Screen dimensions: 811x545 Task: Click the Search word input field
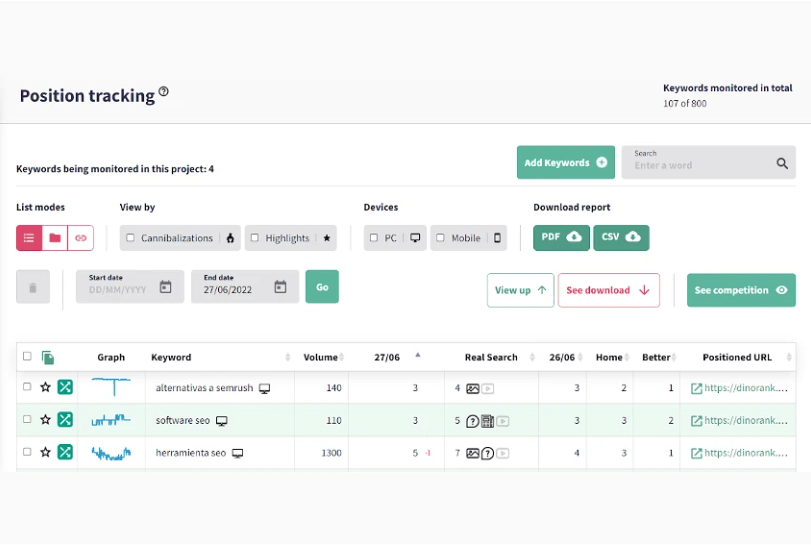point(700,165)
